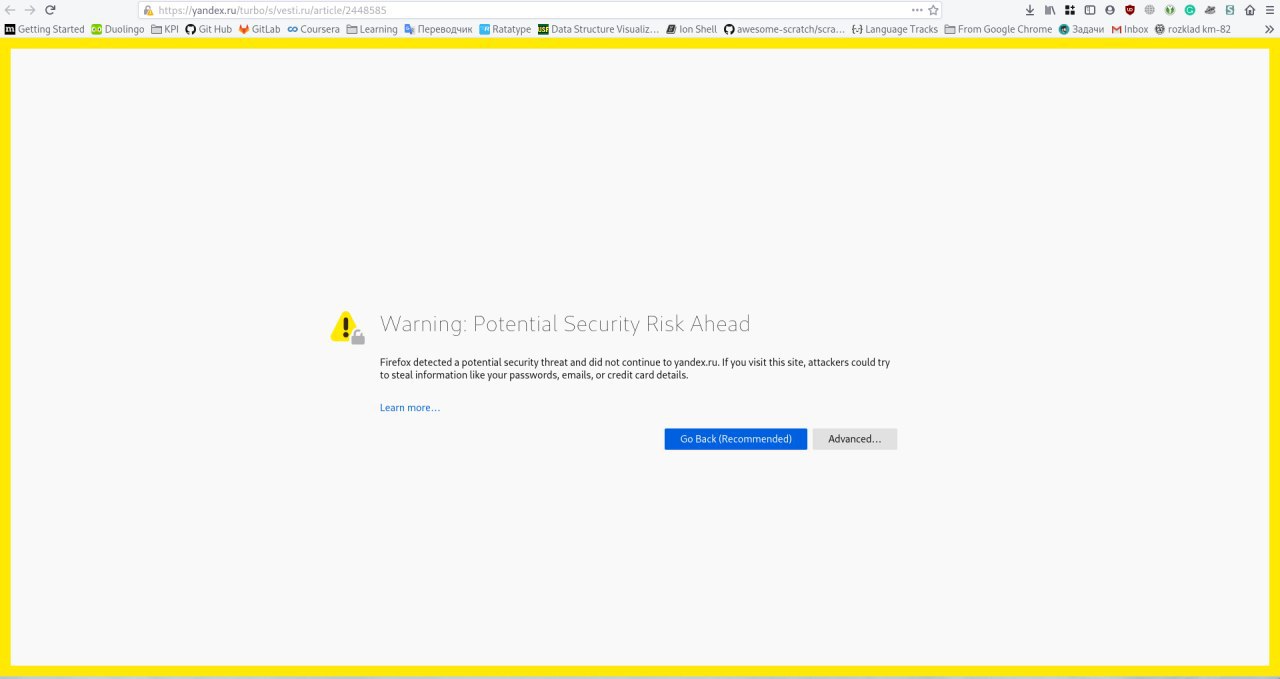The image size is (1280, 679).
Task: Open Data Structure Visualization bookmark
Action: [x=599, y=29]
